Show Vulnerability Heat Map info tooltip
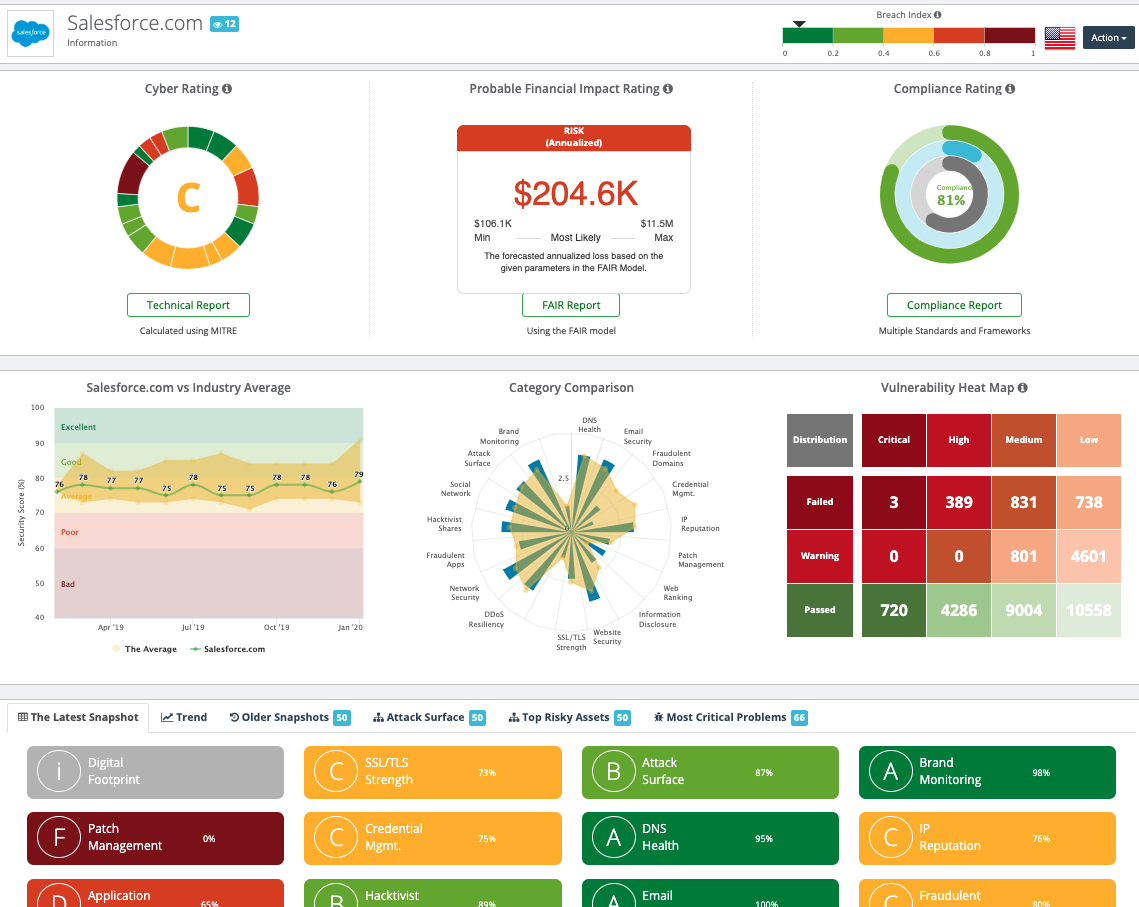 (x=1023, y=388)
